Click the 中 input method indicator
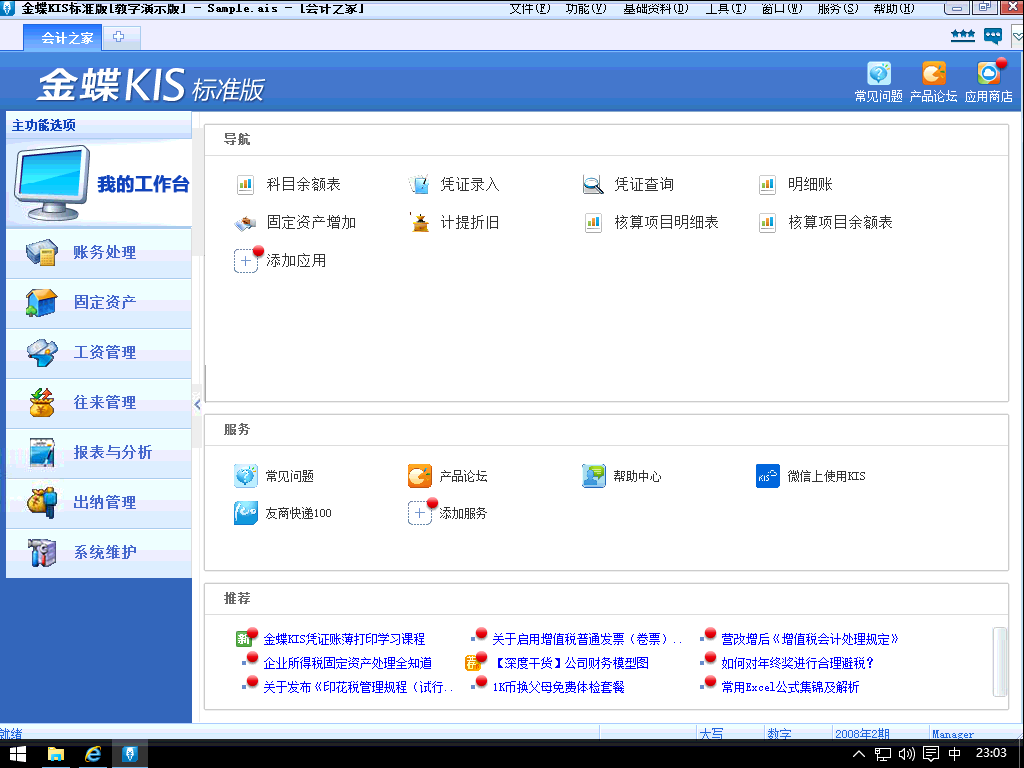The width and height of the screenshot is (1024, 768). pyautogui.click(x=954, y=754)
